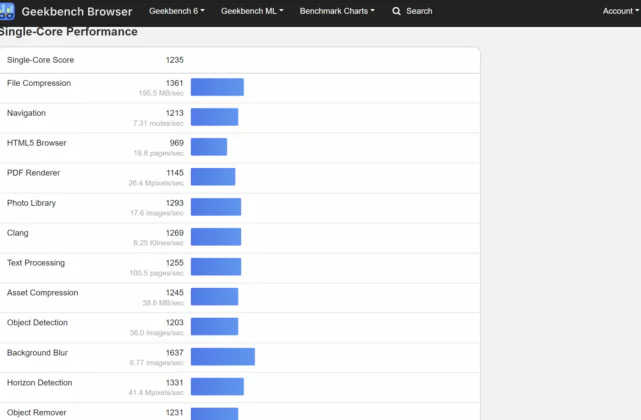This screenshot has width=641, height=420.
Task: Click the Geekbench logo icon
Action: [7, 11]
